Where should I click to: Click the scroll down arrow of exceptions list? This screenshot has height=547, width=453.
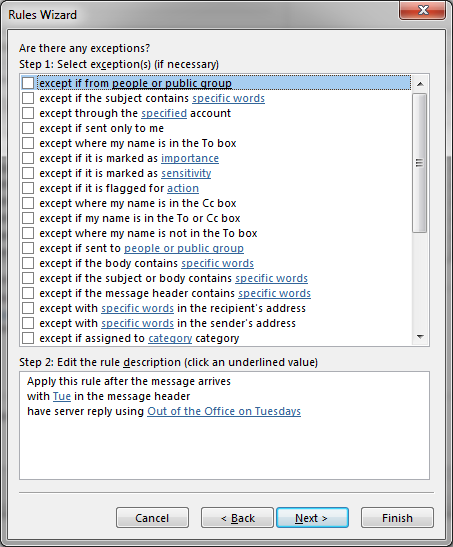(x=420, y=337)
